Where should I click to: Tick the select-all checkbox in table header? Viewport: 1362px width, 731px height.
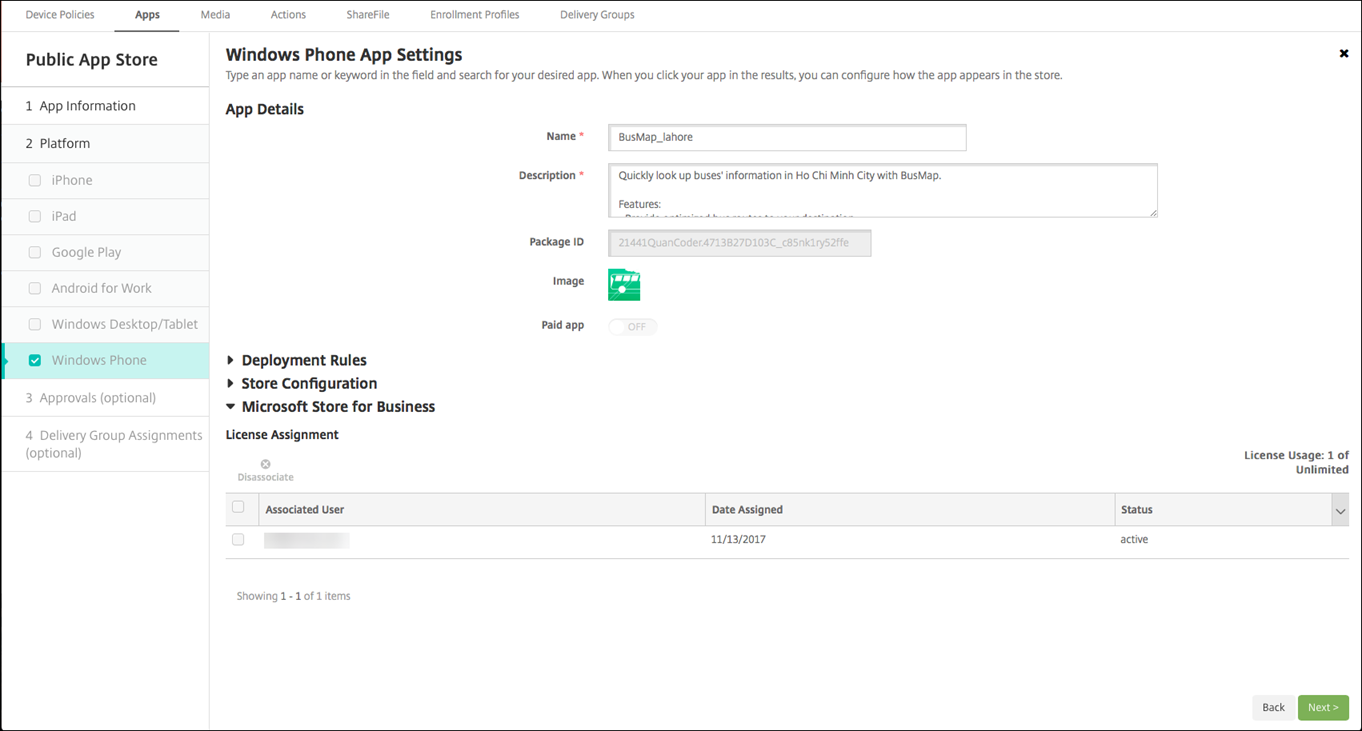tap(238, 507)
